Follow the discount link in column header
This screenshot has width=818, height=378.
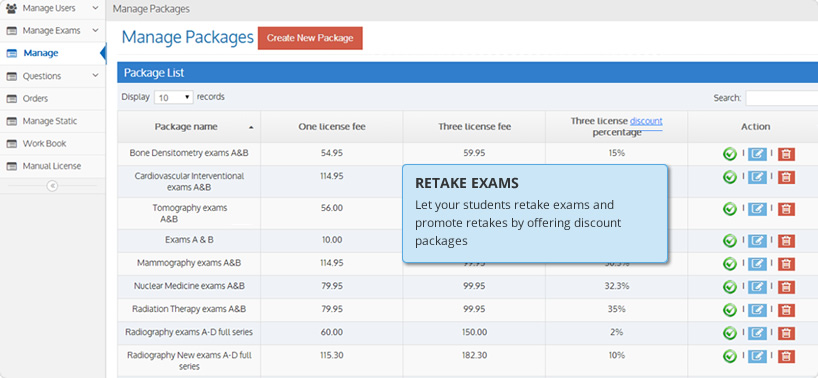pyautogui.click(x=646, y=121)
